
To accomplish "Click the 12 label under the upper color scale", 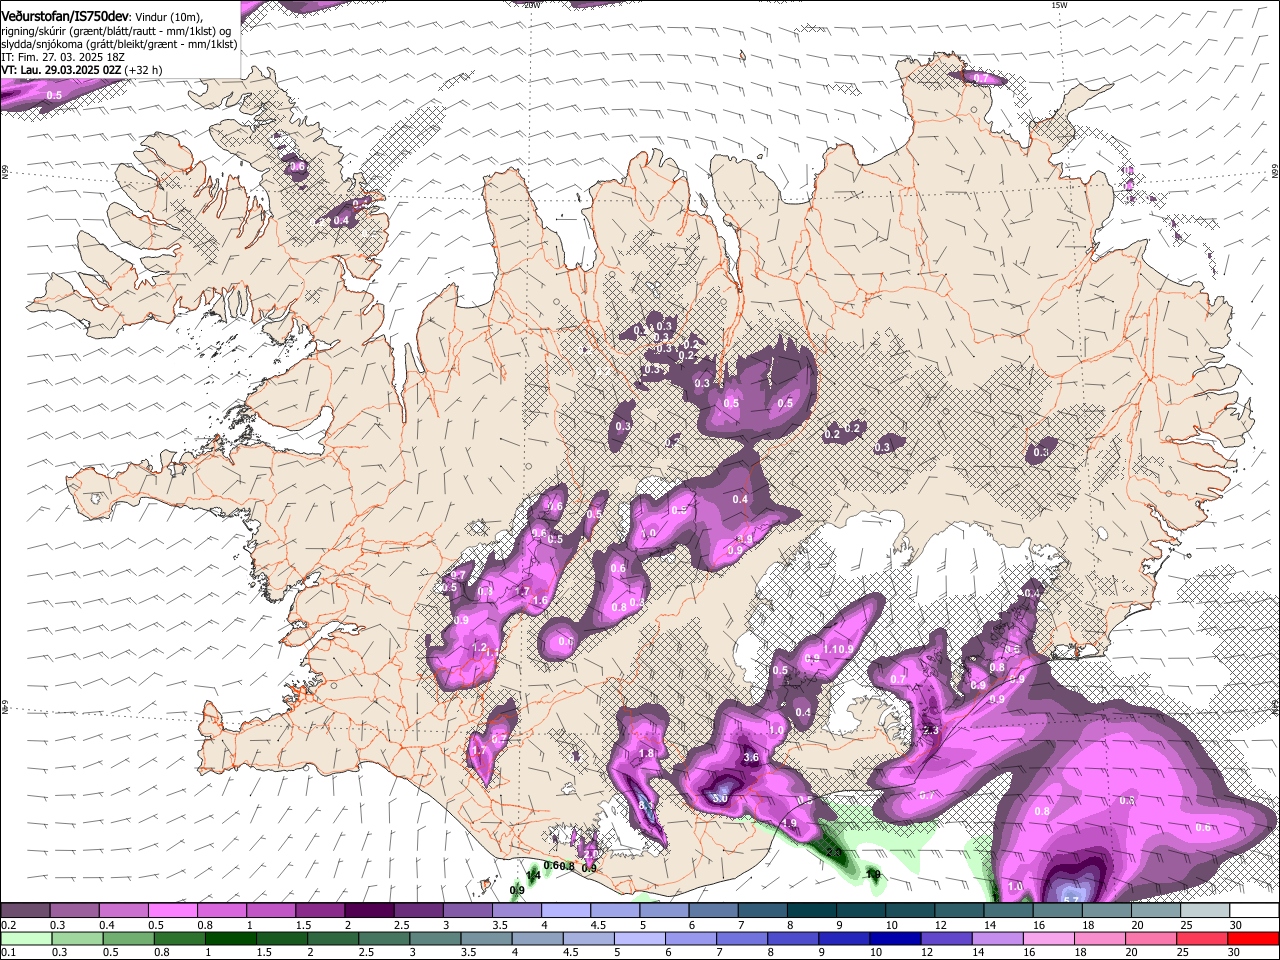I will click(x=940, y=925).
